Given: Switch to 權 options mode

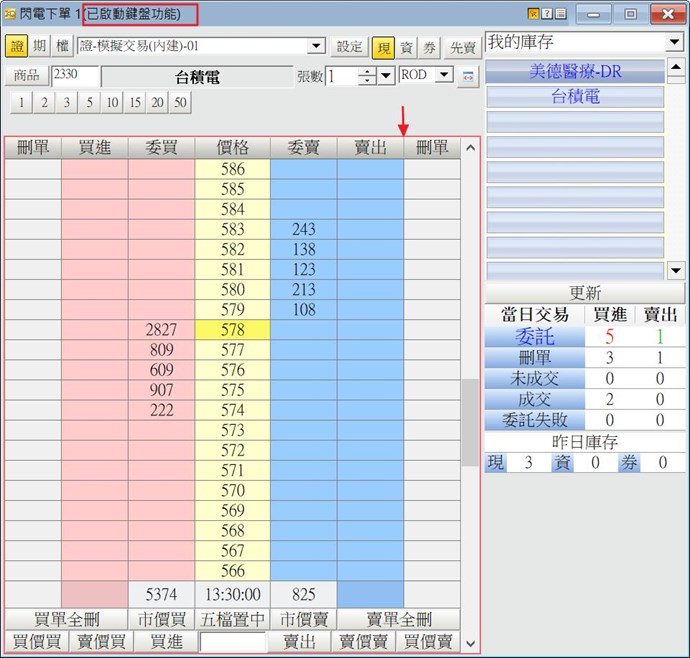Looking at the screenshot, I should click(62, 47).
